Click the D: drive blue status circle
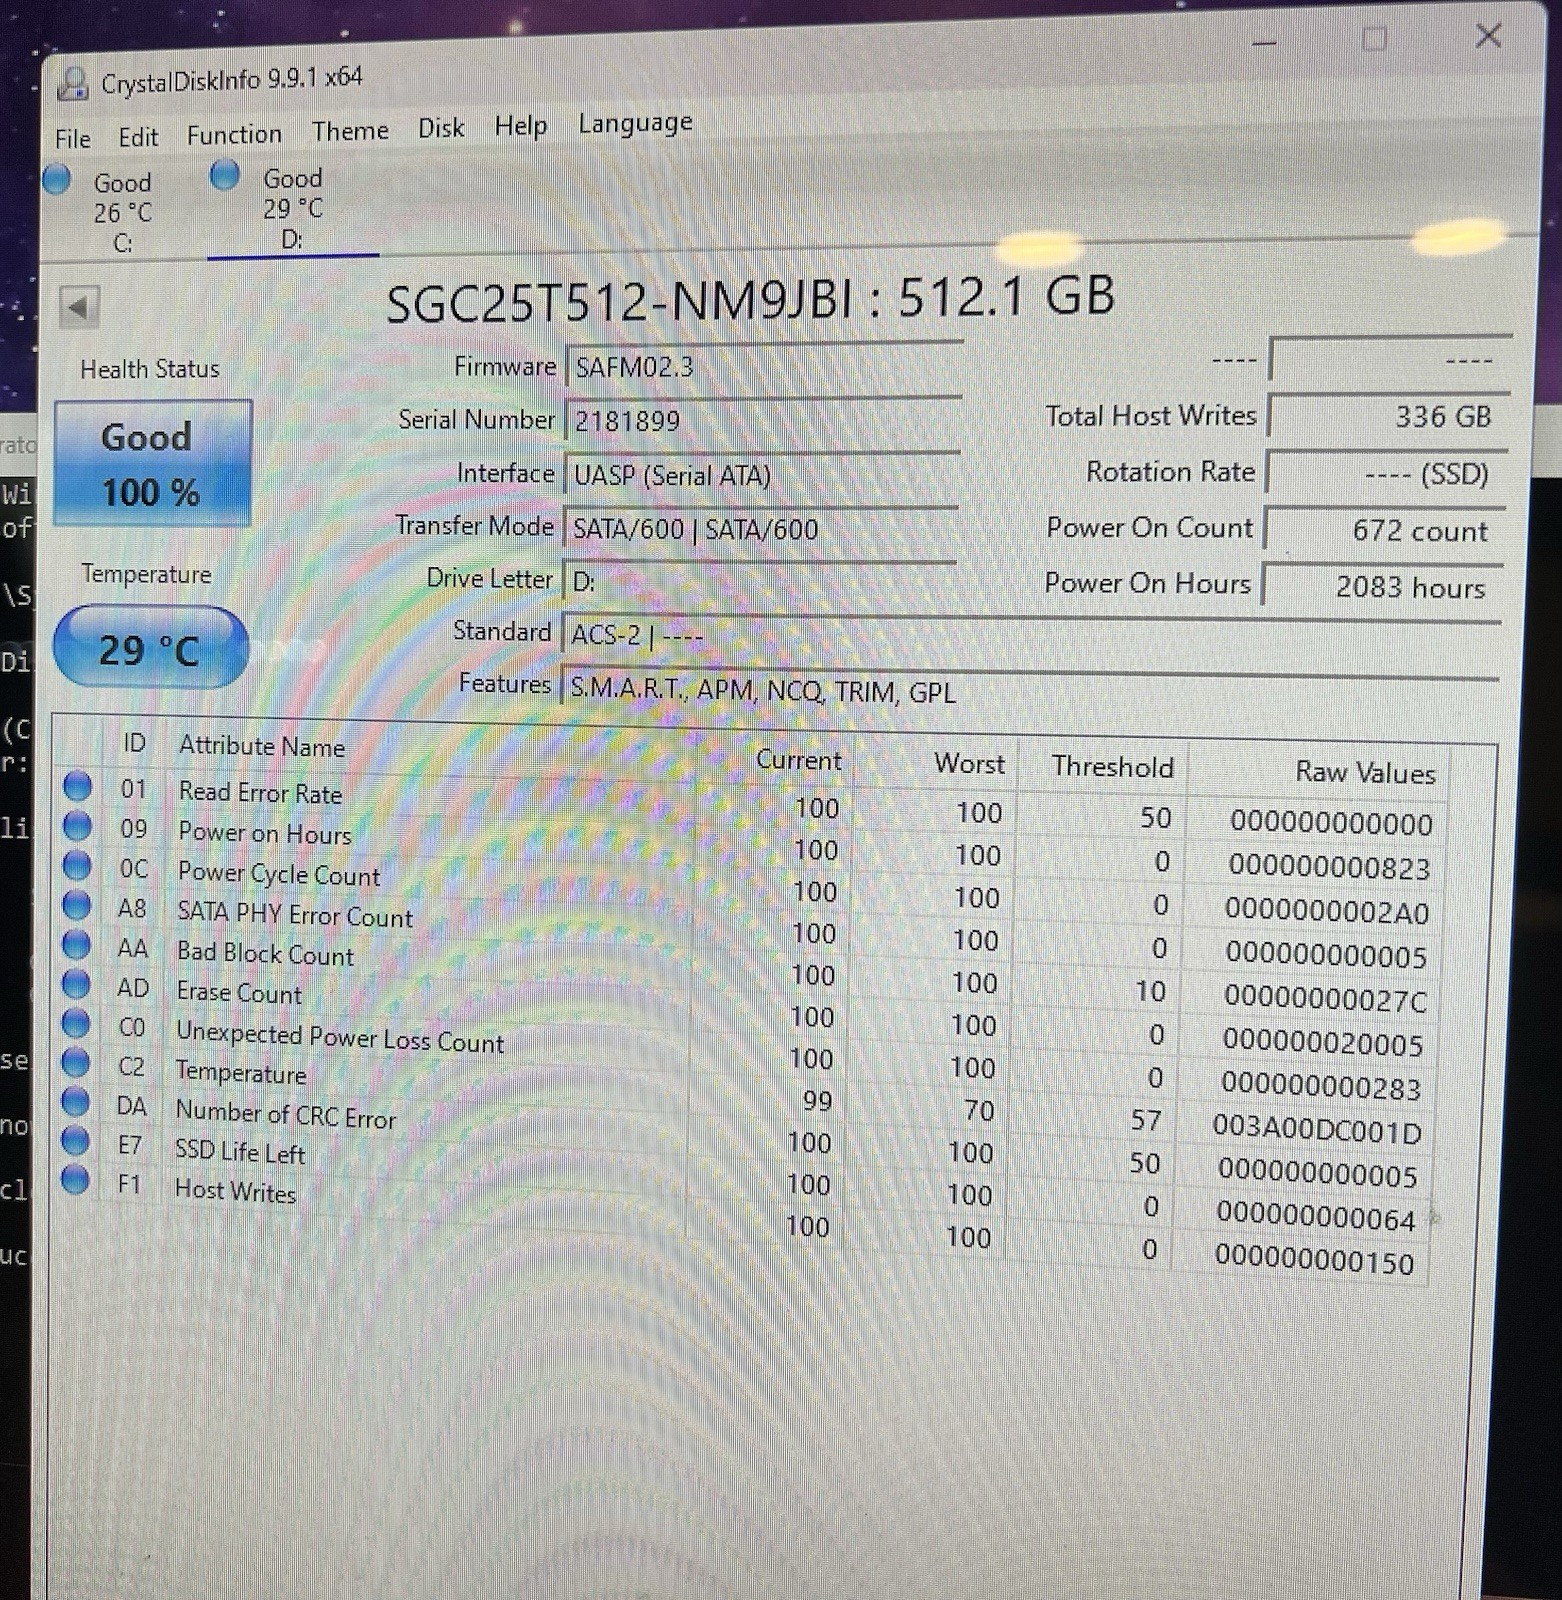 pos(225,175)
